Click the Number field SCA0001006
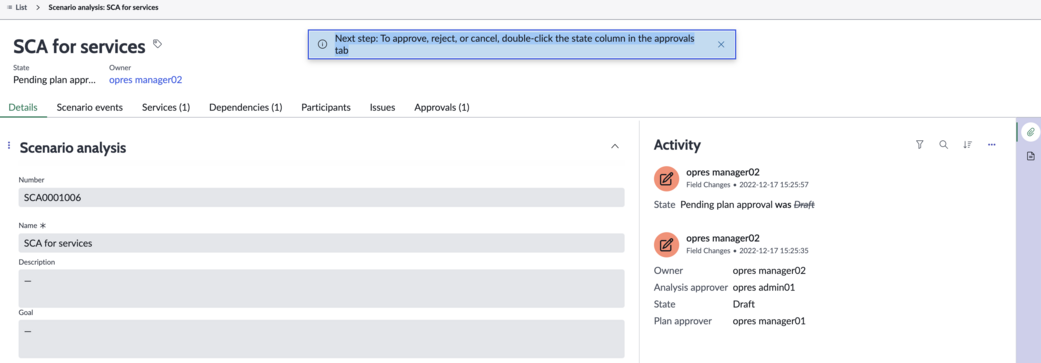The width and height of the screenshot is (1041, 363). [321, 198]
